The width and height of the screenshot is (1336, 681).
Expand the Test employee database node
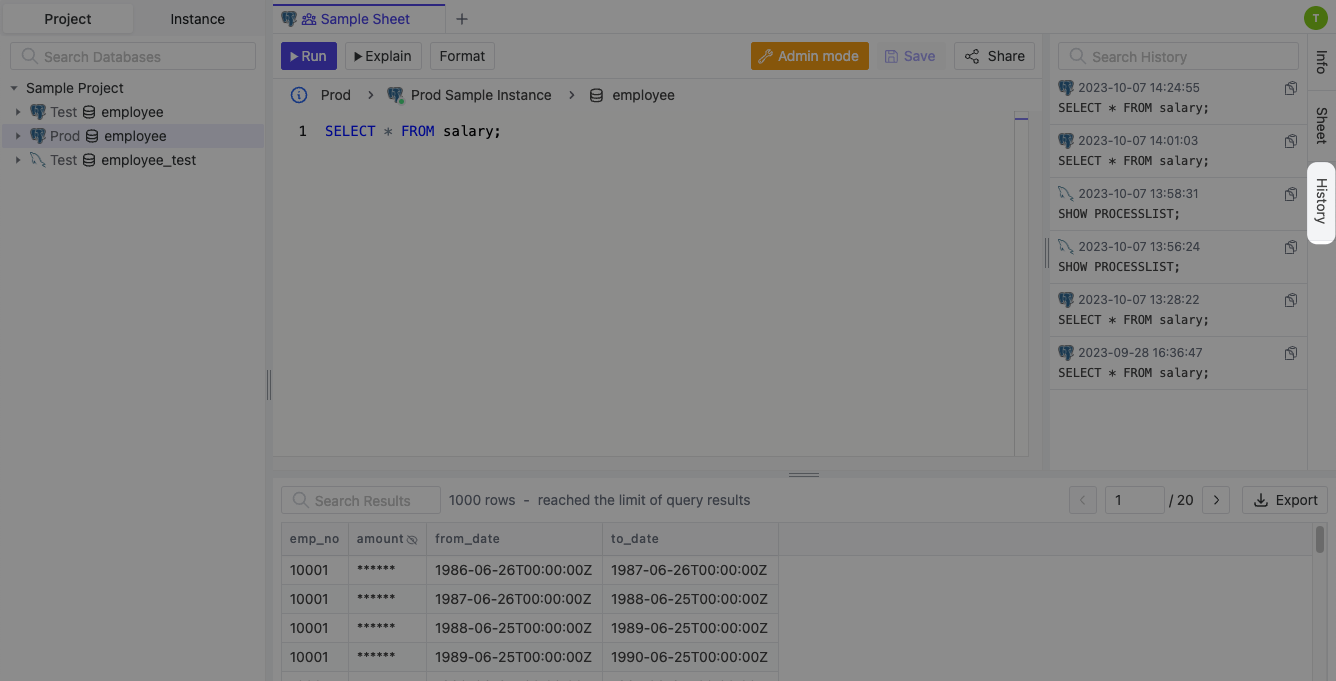point(18,112)
